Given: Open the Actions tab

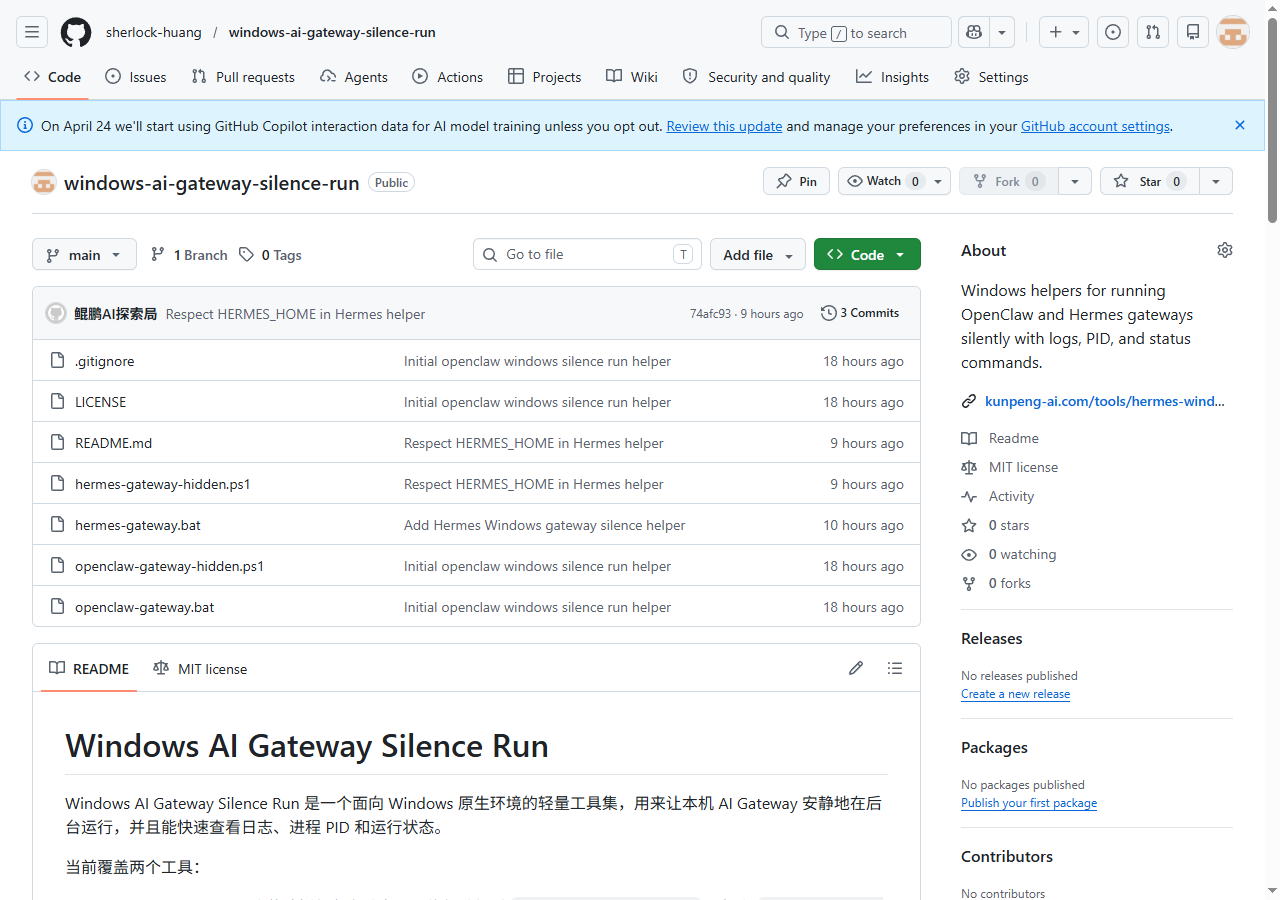Looking at the screenshot, I should (x=448, y=77).
